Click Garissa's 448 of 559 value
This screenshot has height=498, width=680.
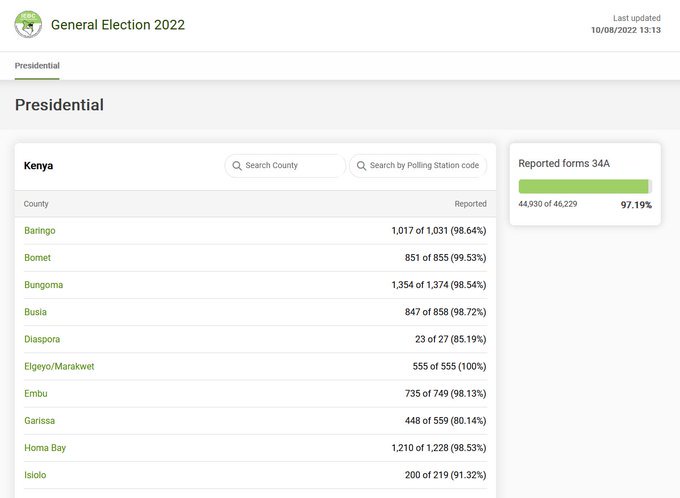445,421
